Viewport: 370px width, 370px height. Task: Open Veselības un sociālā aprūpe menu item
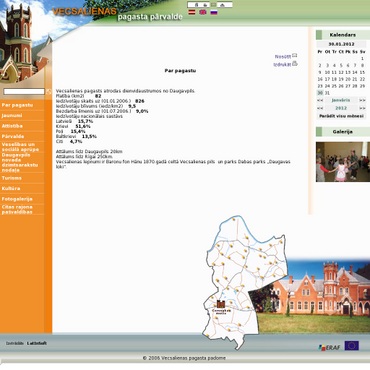click(20, 147)
